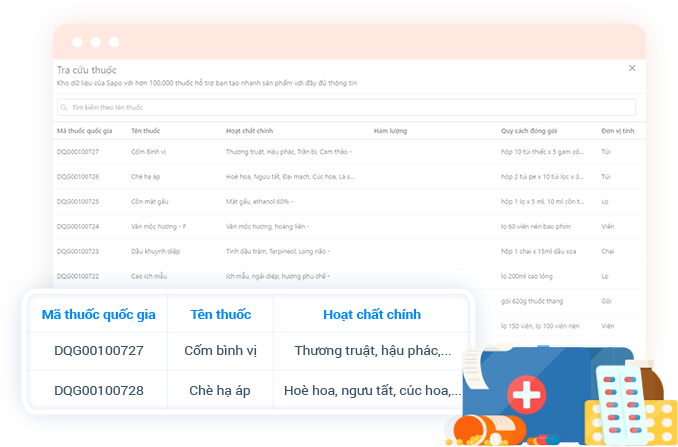678x447 pixels.
Task: Select code DQG00100728 in the enlarged card
Action: point(99,390)
